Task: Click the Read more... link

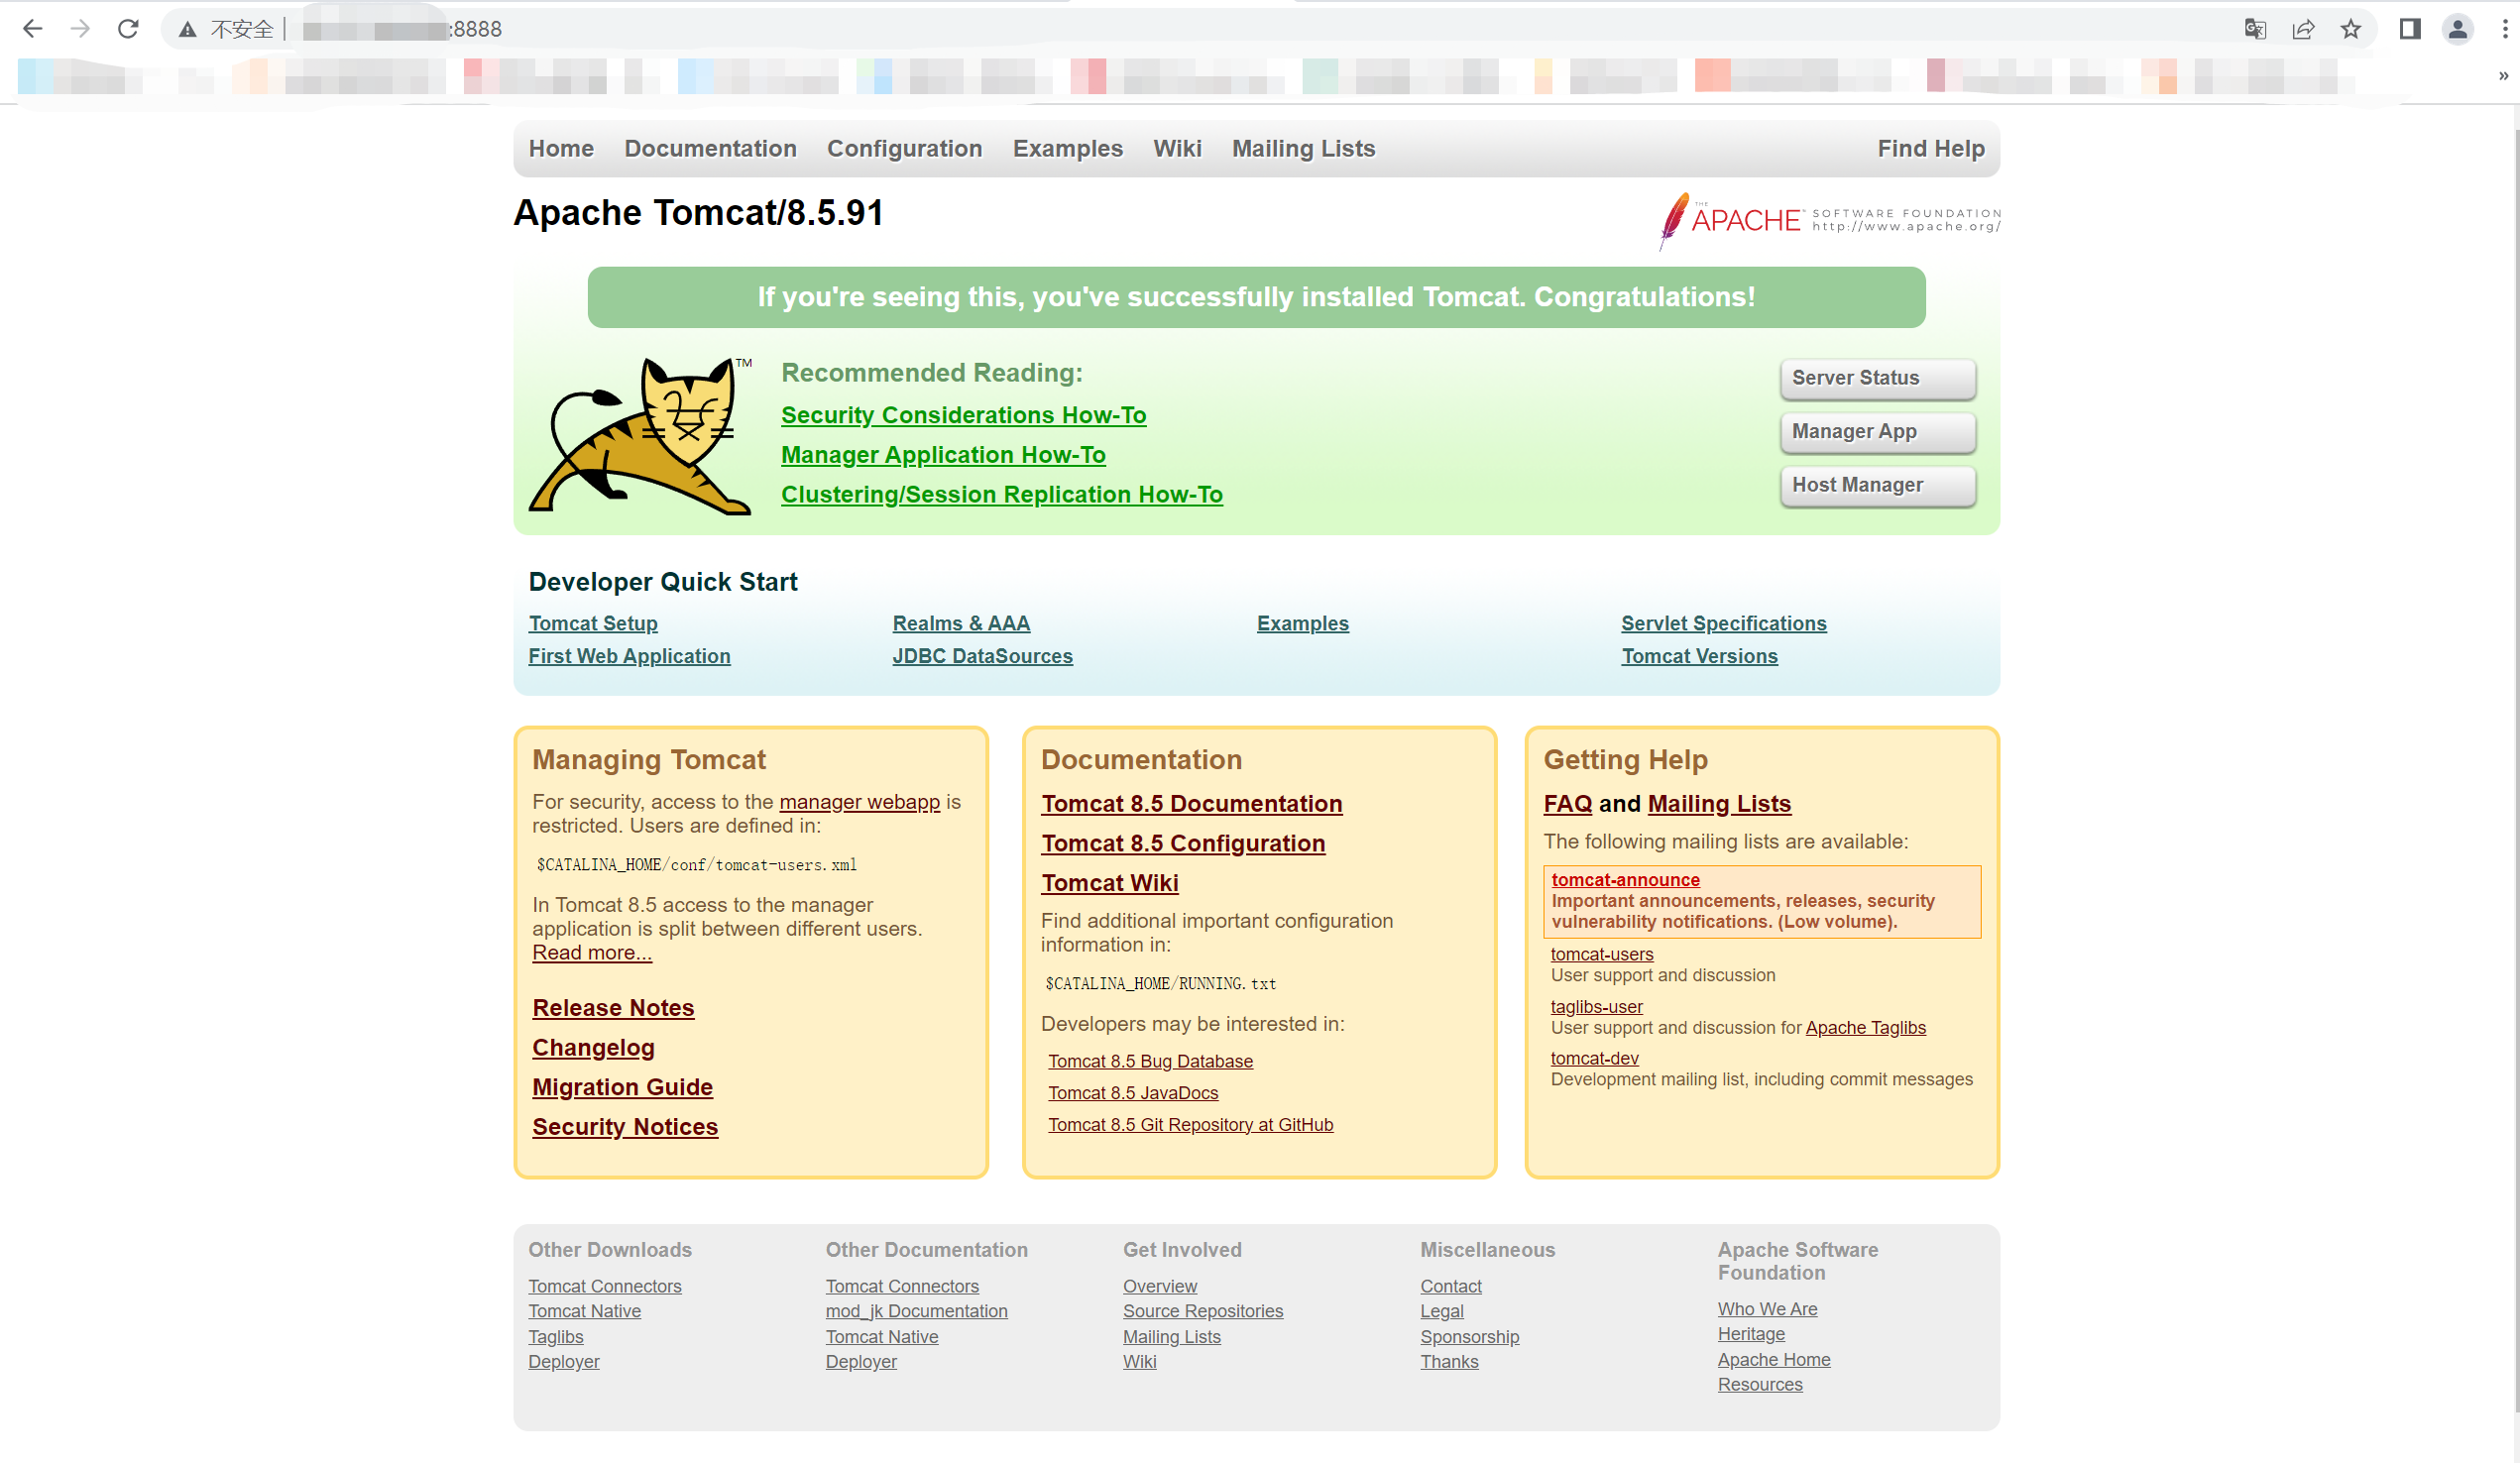Action: [x=591, y=952]
